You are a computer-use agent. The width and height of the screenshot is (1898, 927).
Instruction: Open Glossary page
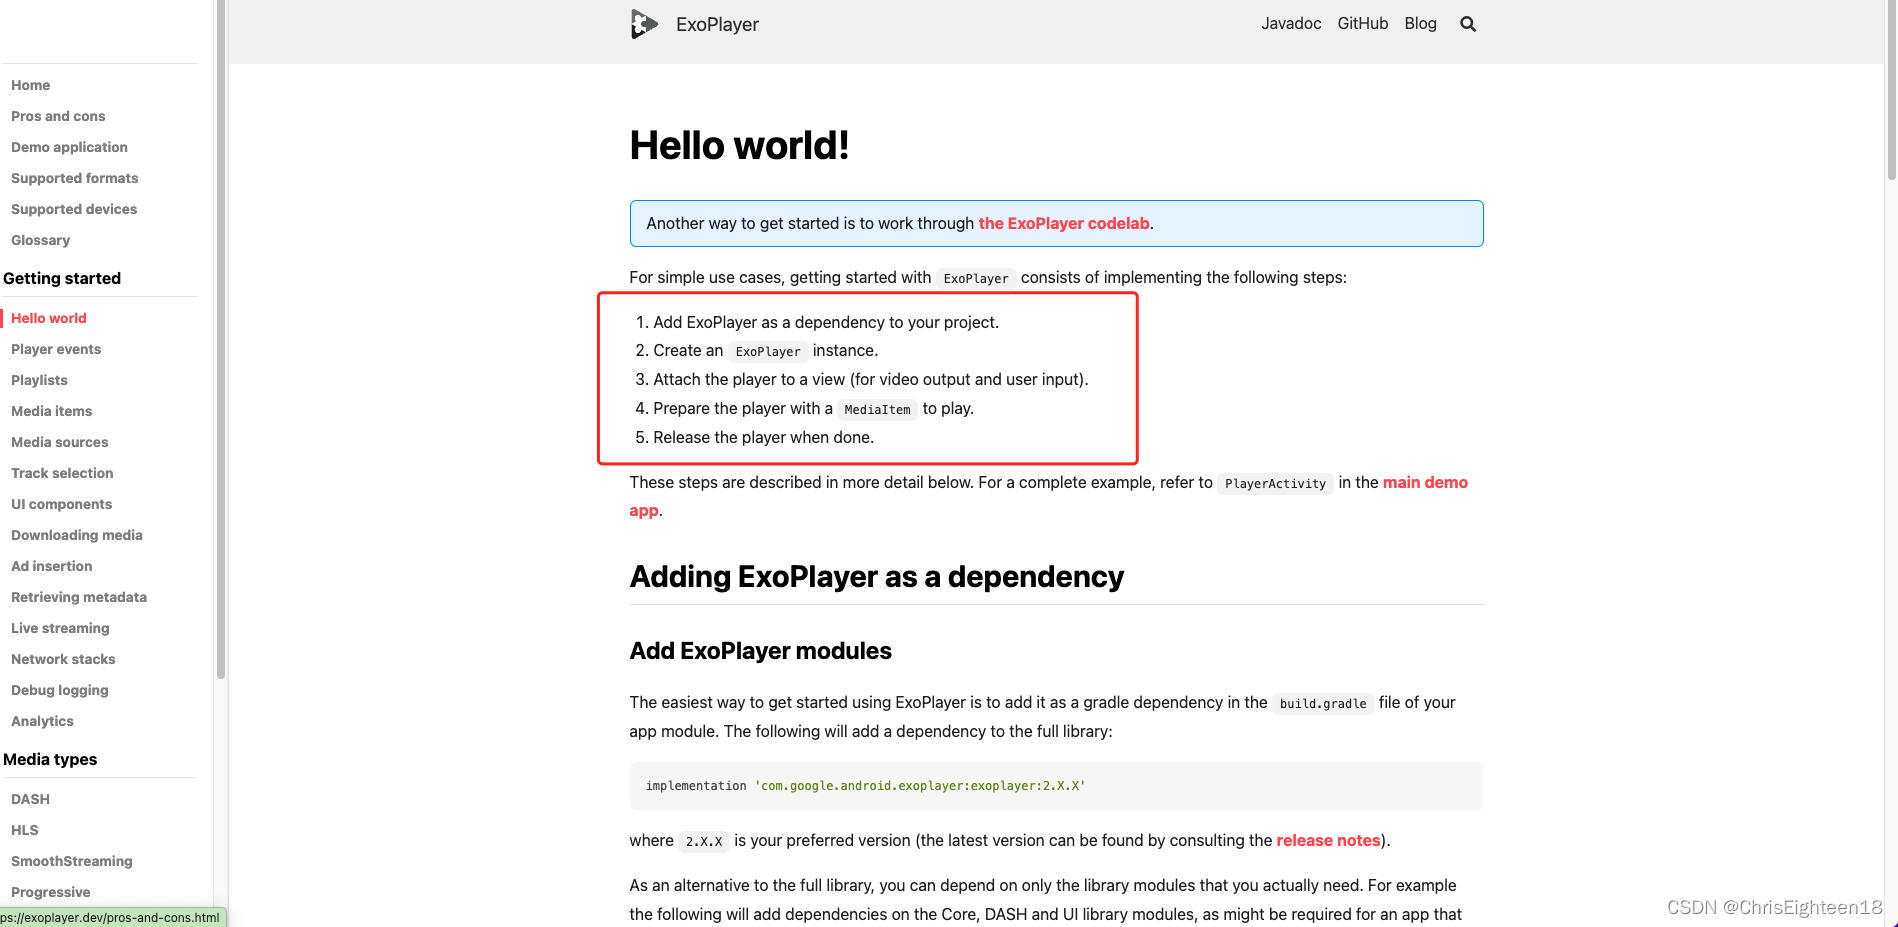[x=41, y=240]
